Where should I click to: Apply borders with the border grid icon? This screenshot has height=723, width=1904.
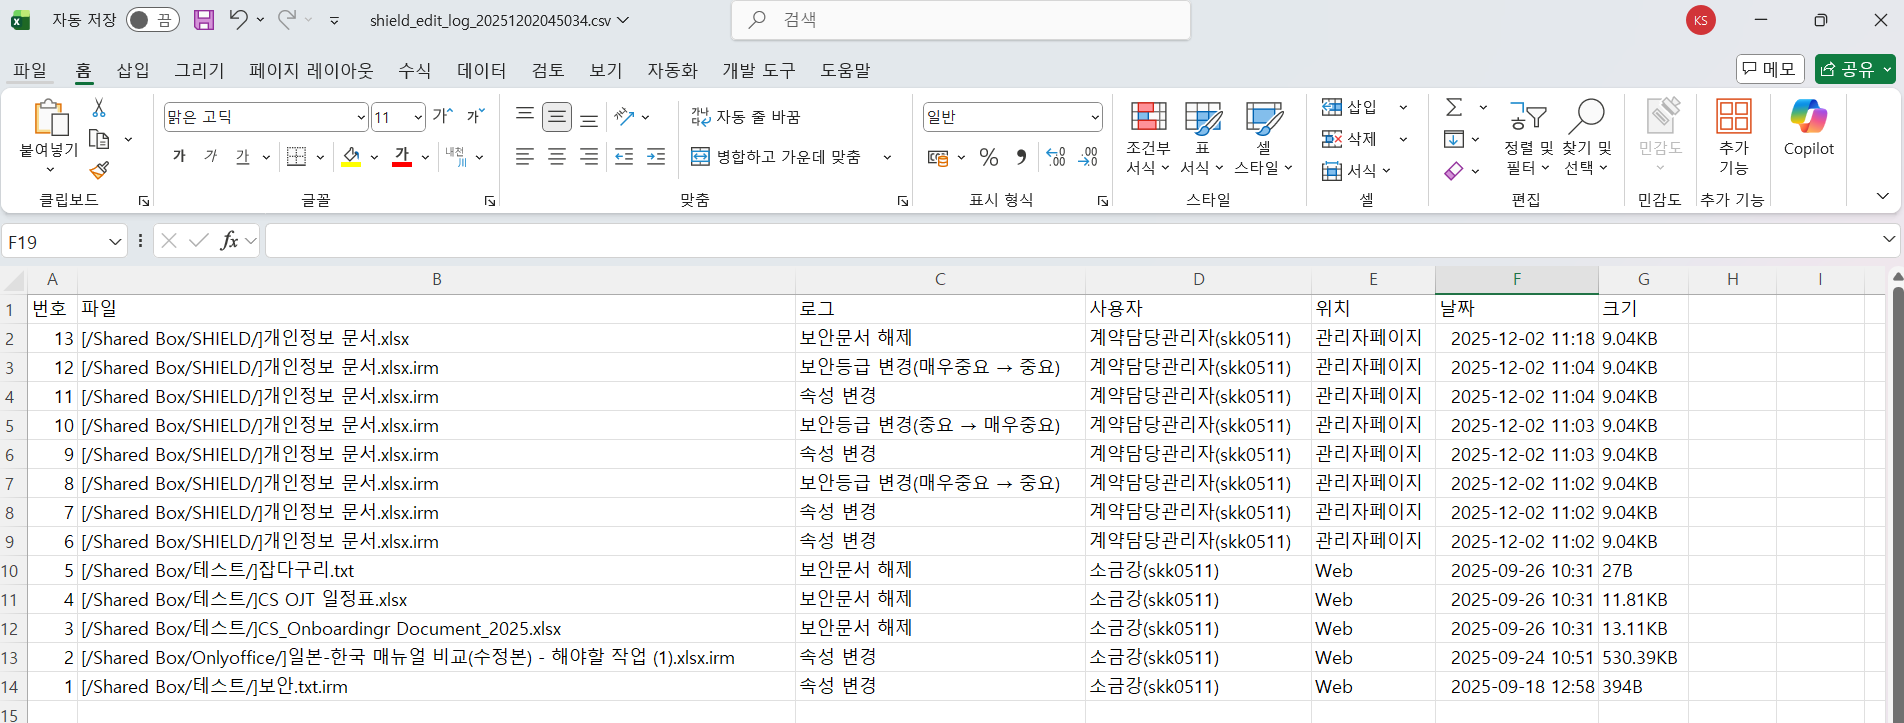click(296, 156)
